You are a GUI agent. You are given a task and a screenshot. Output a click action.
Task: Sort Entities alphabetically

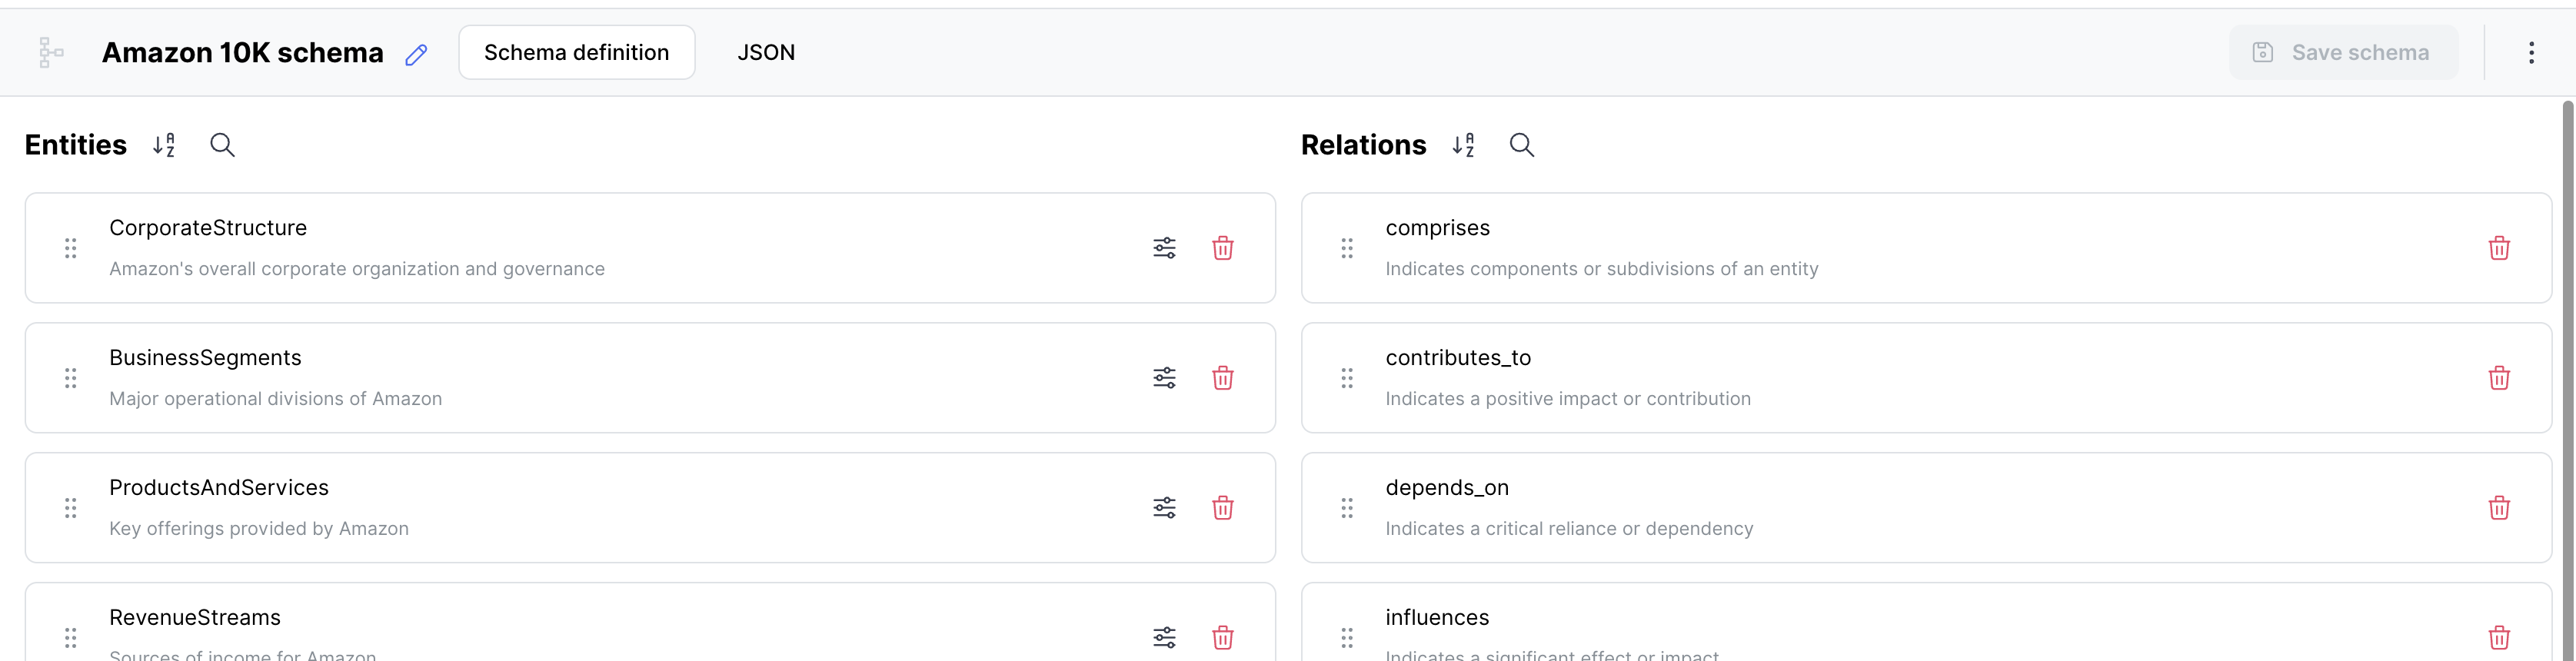pos(165,145)
